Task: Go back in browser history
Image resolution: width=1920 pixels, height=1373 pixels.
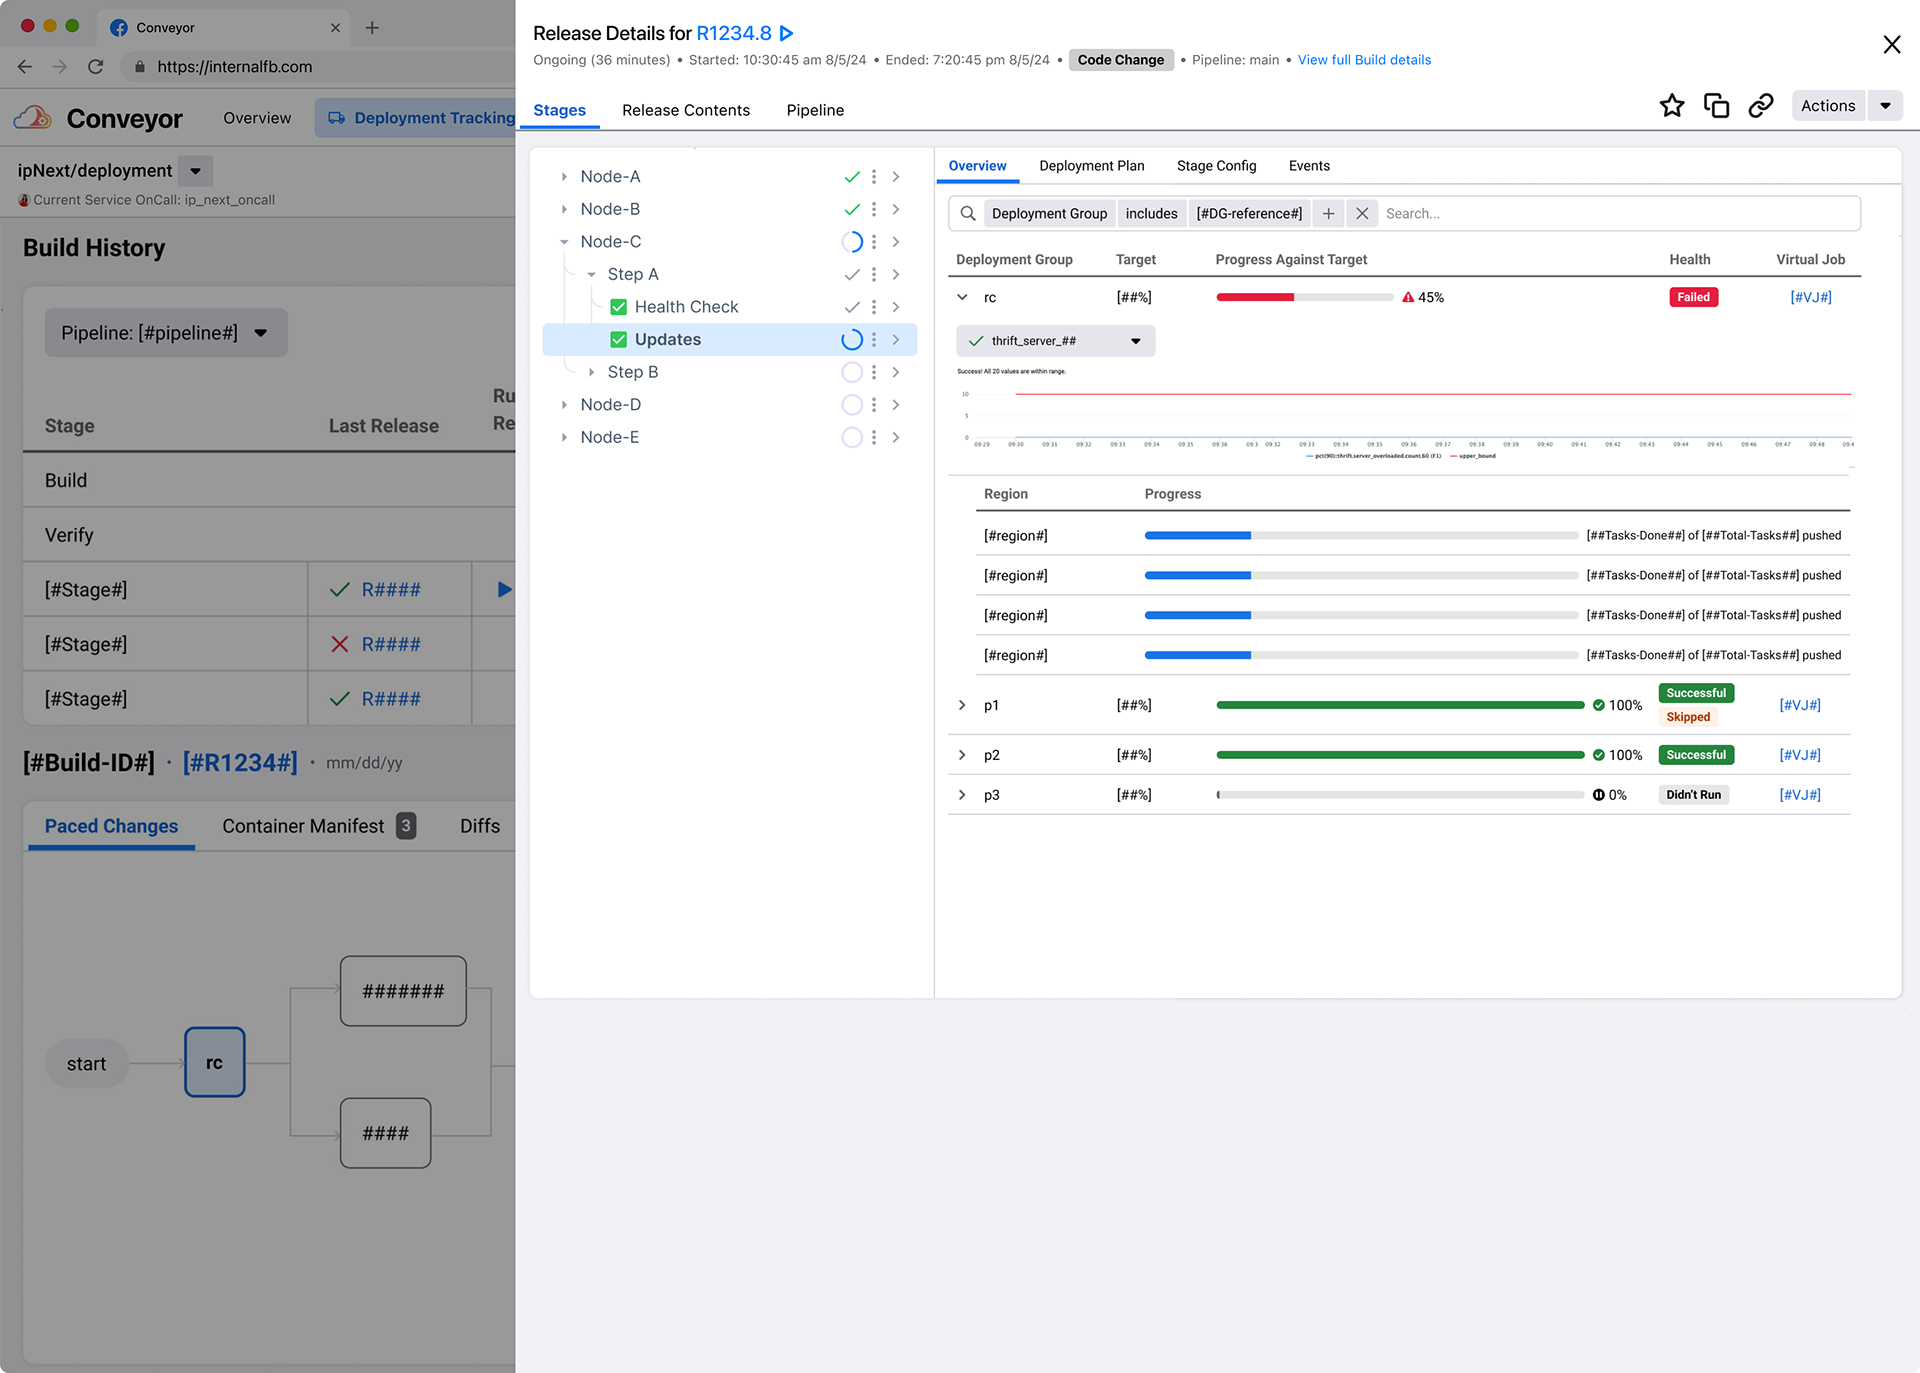Action: click(x=25, y=66)
